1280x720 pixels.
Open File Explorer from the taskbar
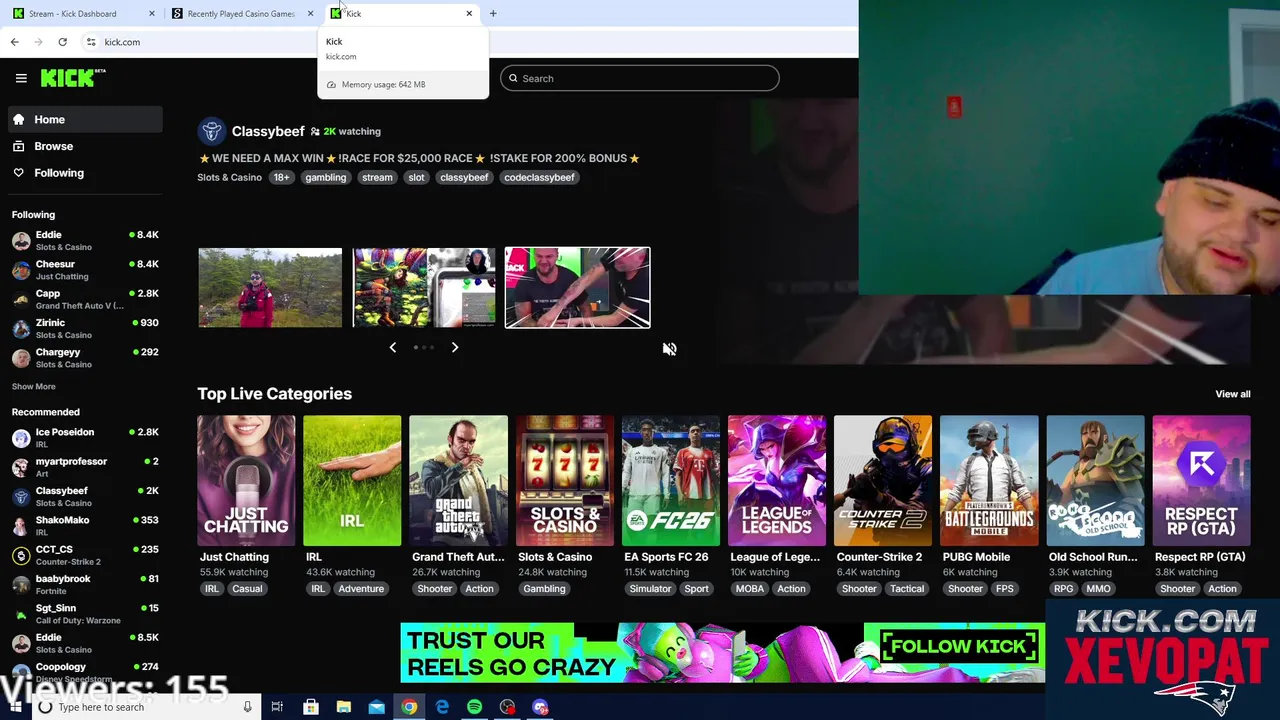pyautogui.click(x=343, y=707)
